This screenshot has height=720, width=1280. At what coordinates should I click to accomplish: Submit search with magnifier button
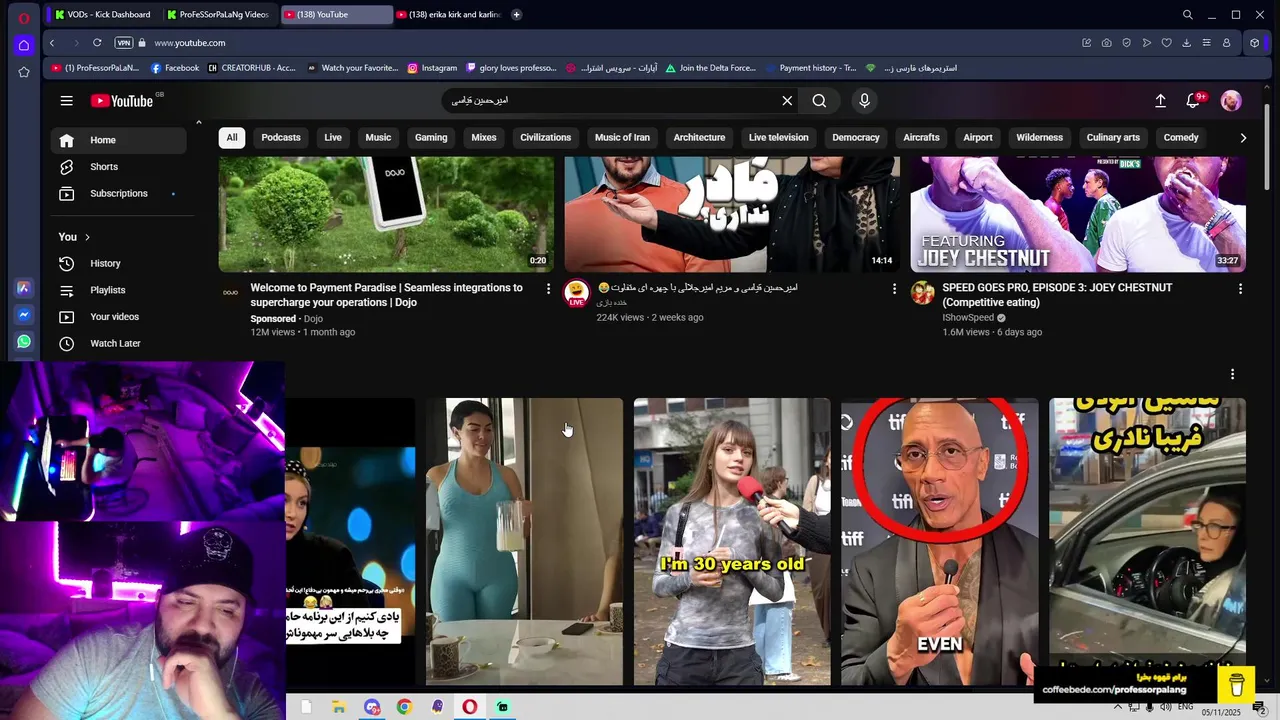819,101
